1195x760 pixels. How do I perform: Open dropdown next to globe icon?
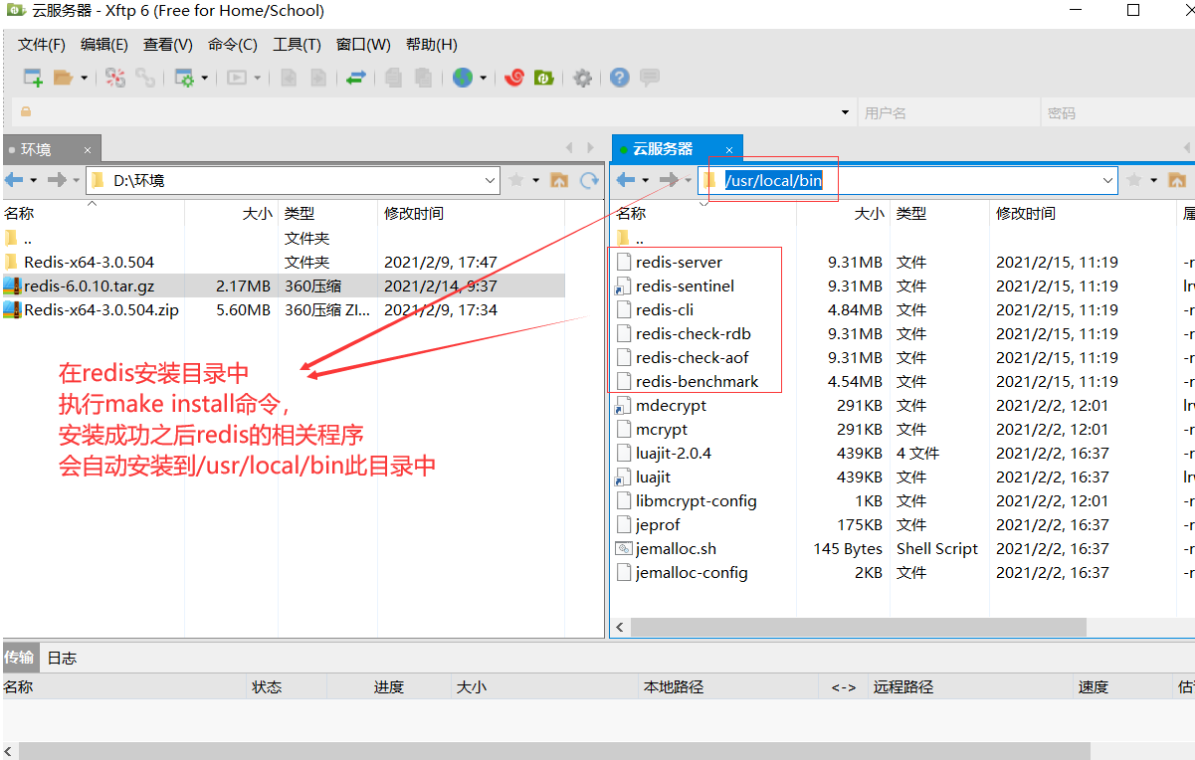pyautogui.click(x=483, y=78)
